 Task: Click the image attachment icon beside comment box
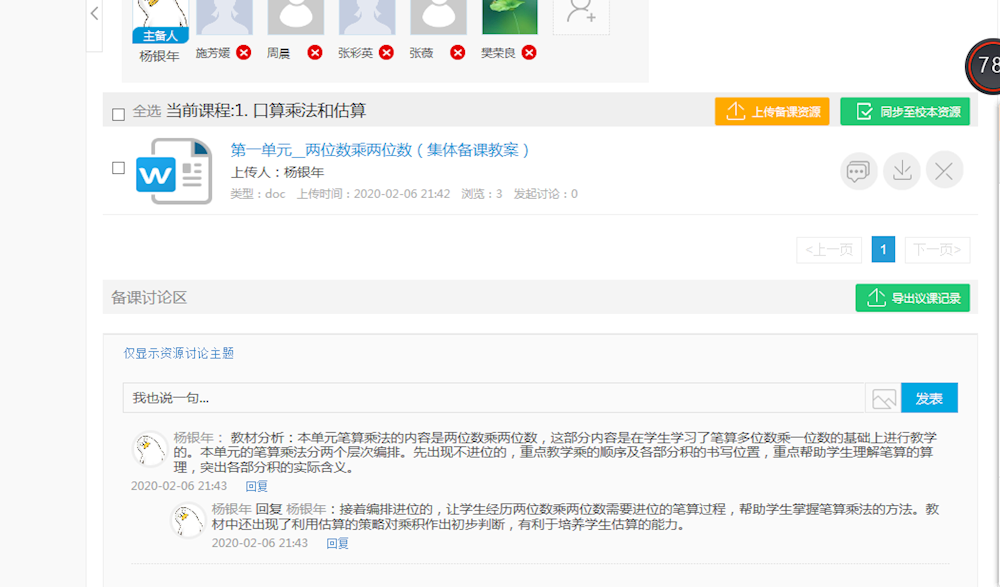[884, 398]
